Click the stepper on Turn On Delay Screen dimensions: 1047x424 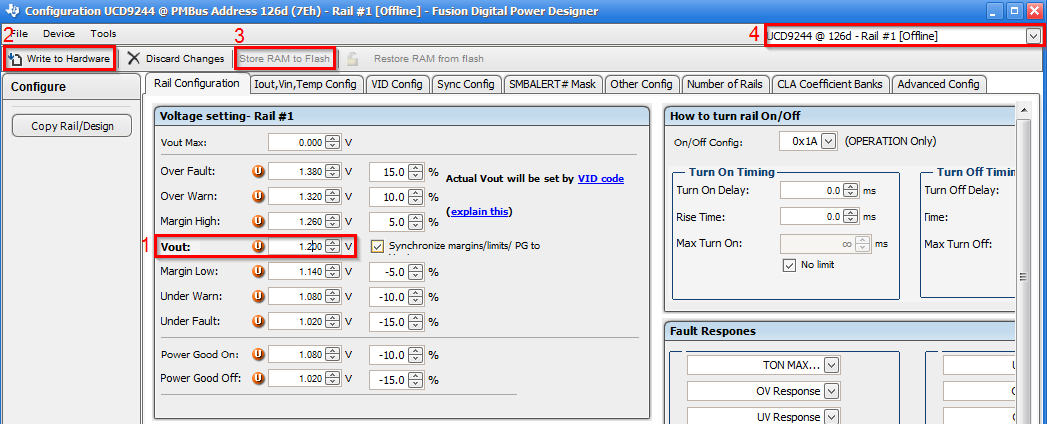(x=850, y=190)
